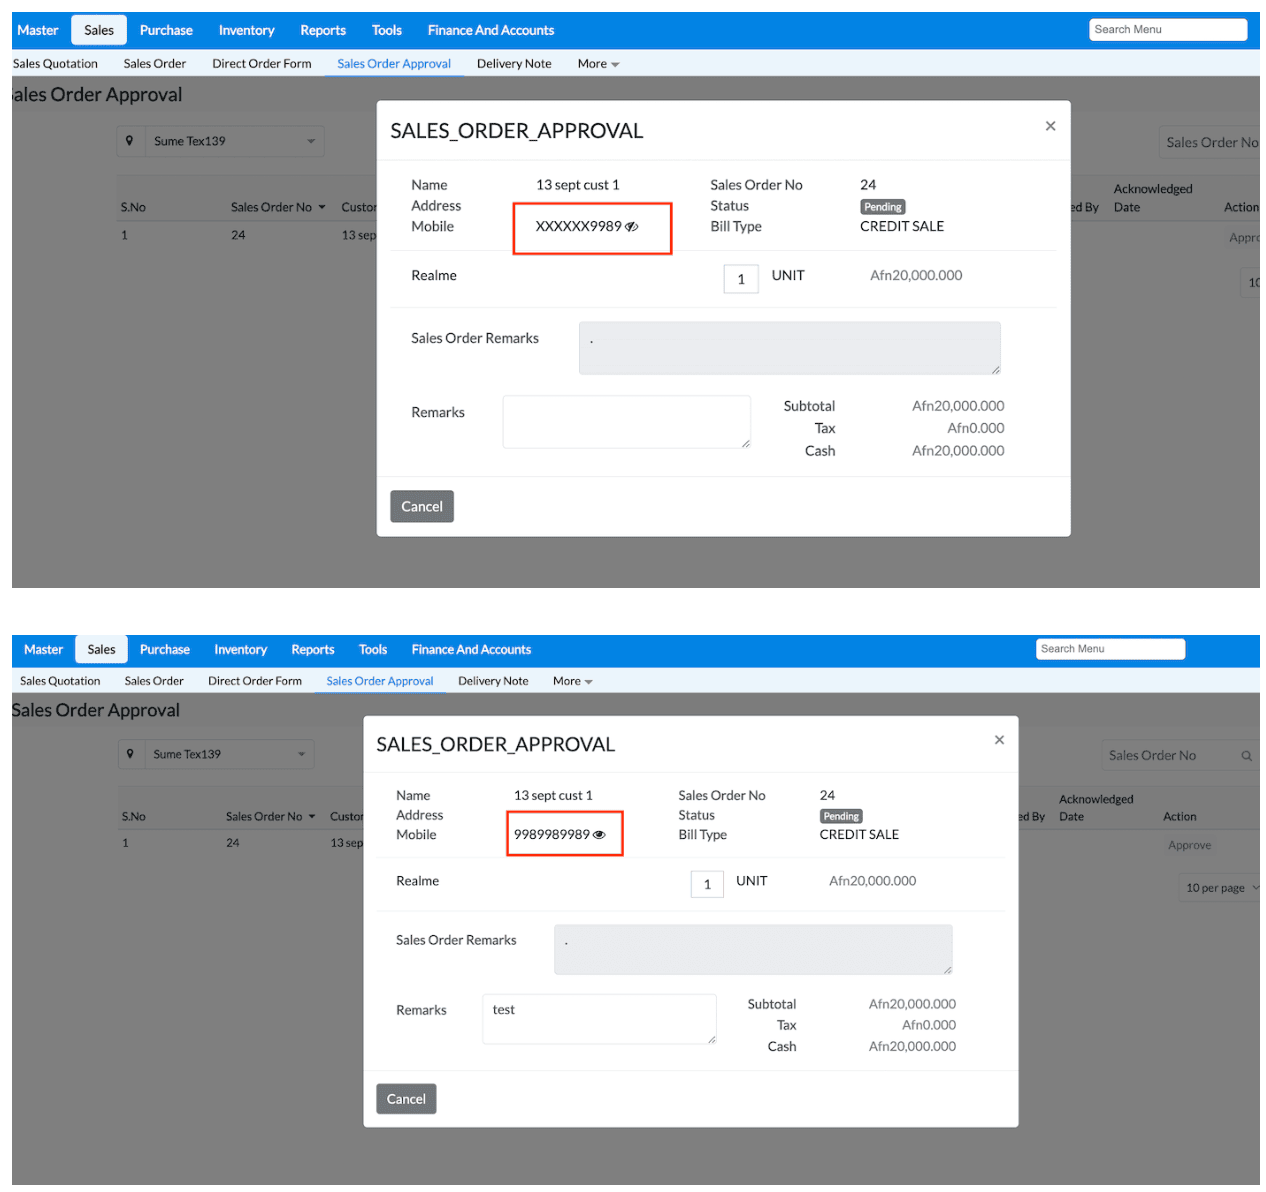1266x1192 pixels.
Task: Open Master menu in upper navigation bar
Action: pyautogui.click(x=38, y=30)
